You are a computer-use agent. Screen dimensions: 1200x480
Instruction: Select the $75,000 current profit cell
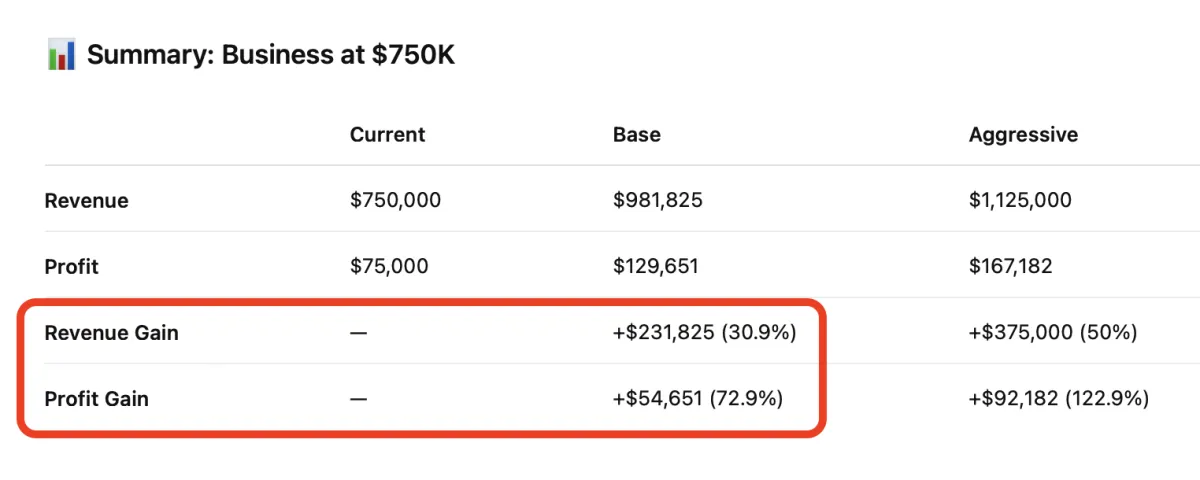point(389,267)
